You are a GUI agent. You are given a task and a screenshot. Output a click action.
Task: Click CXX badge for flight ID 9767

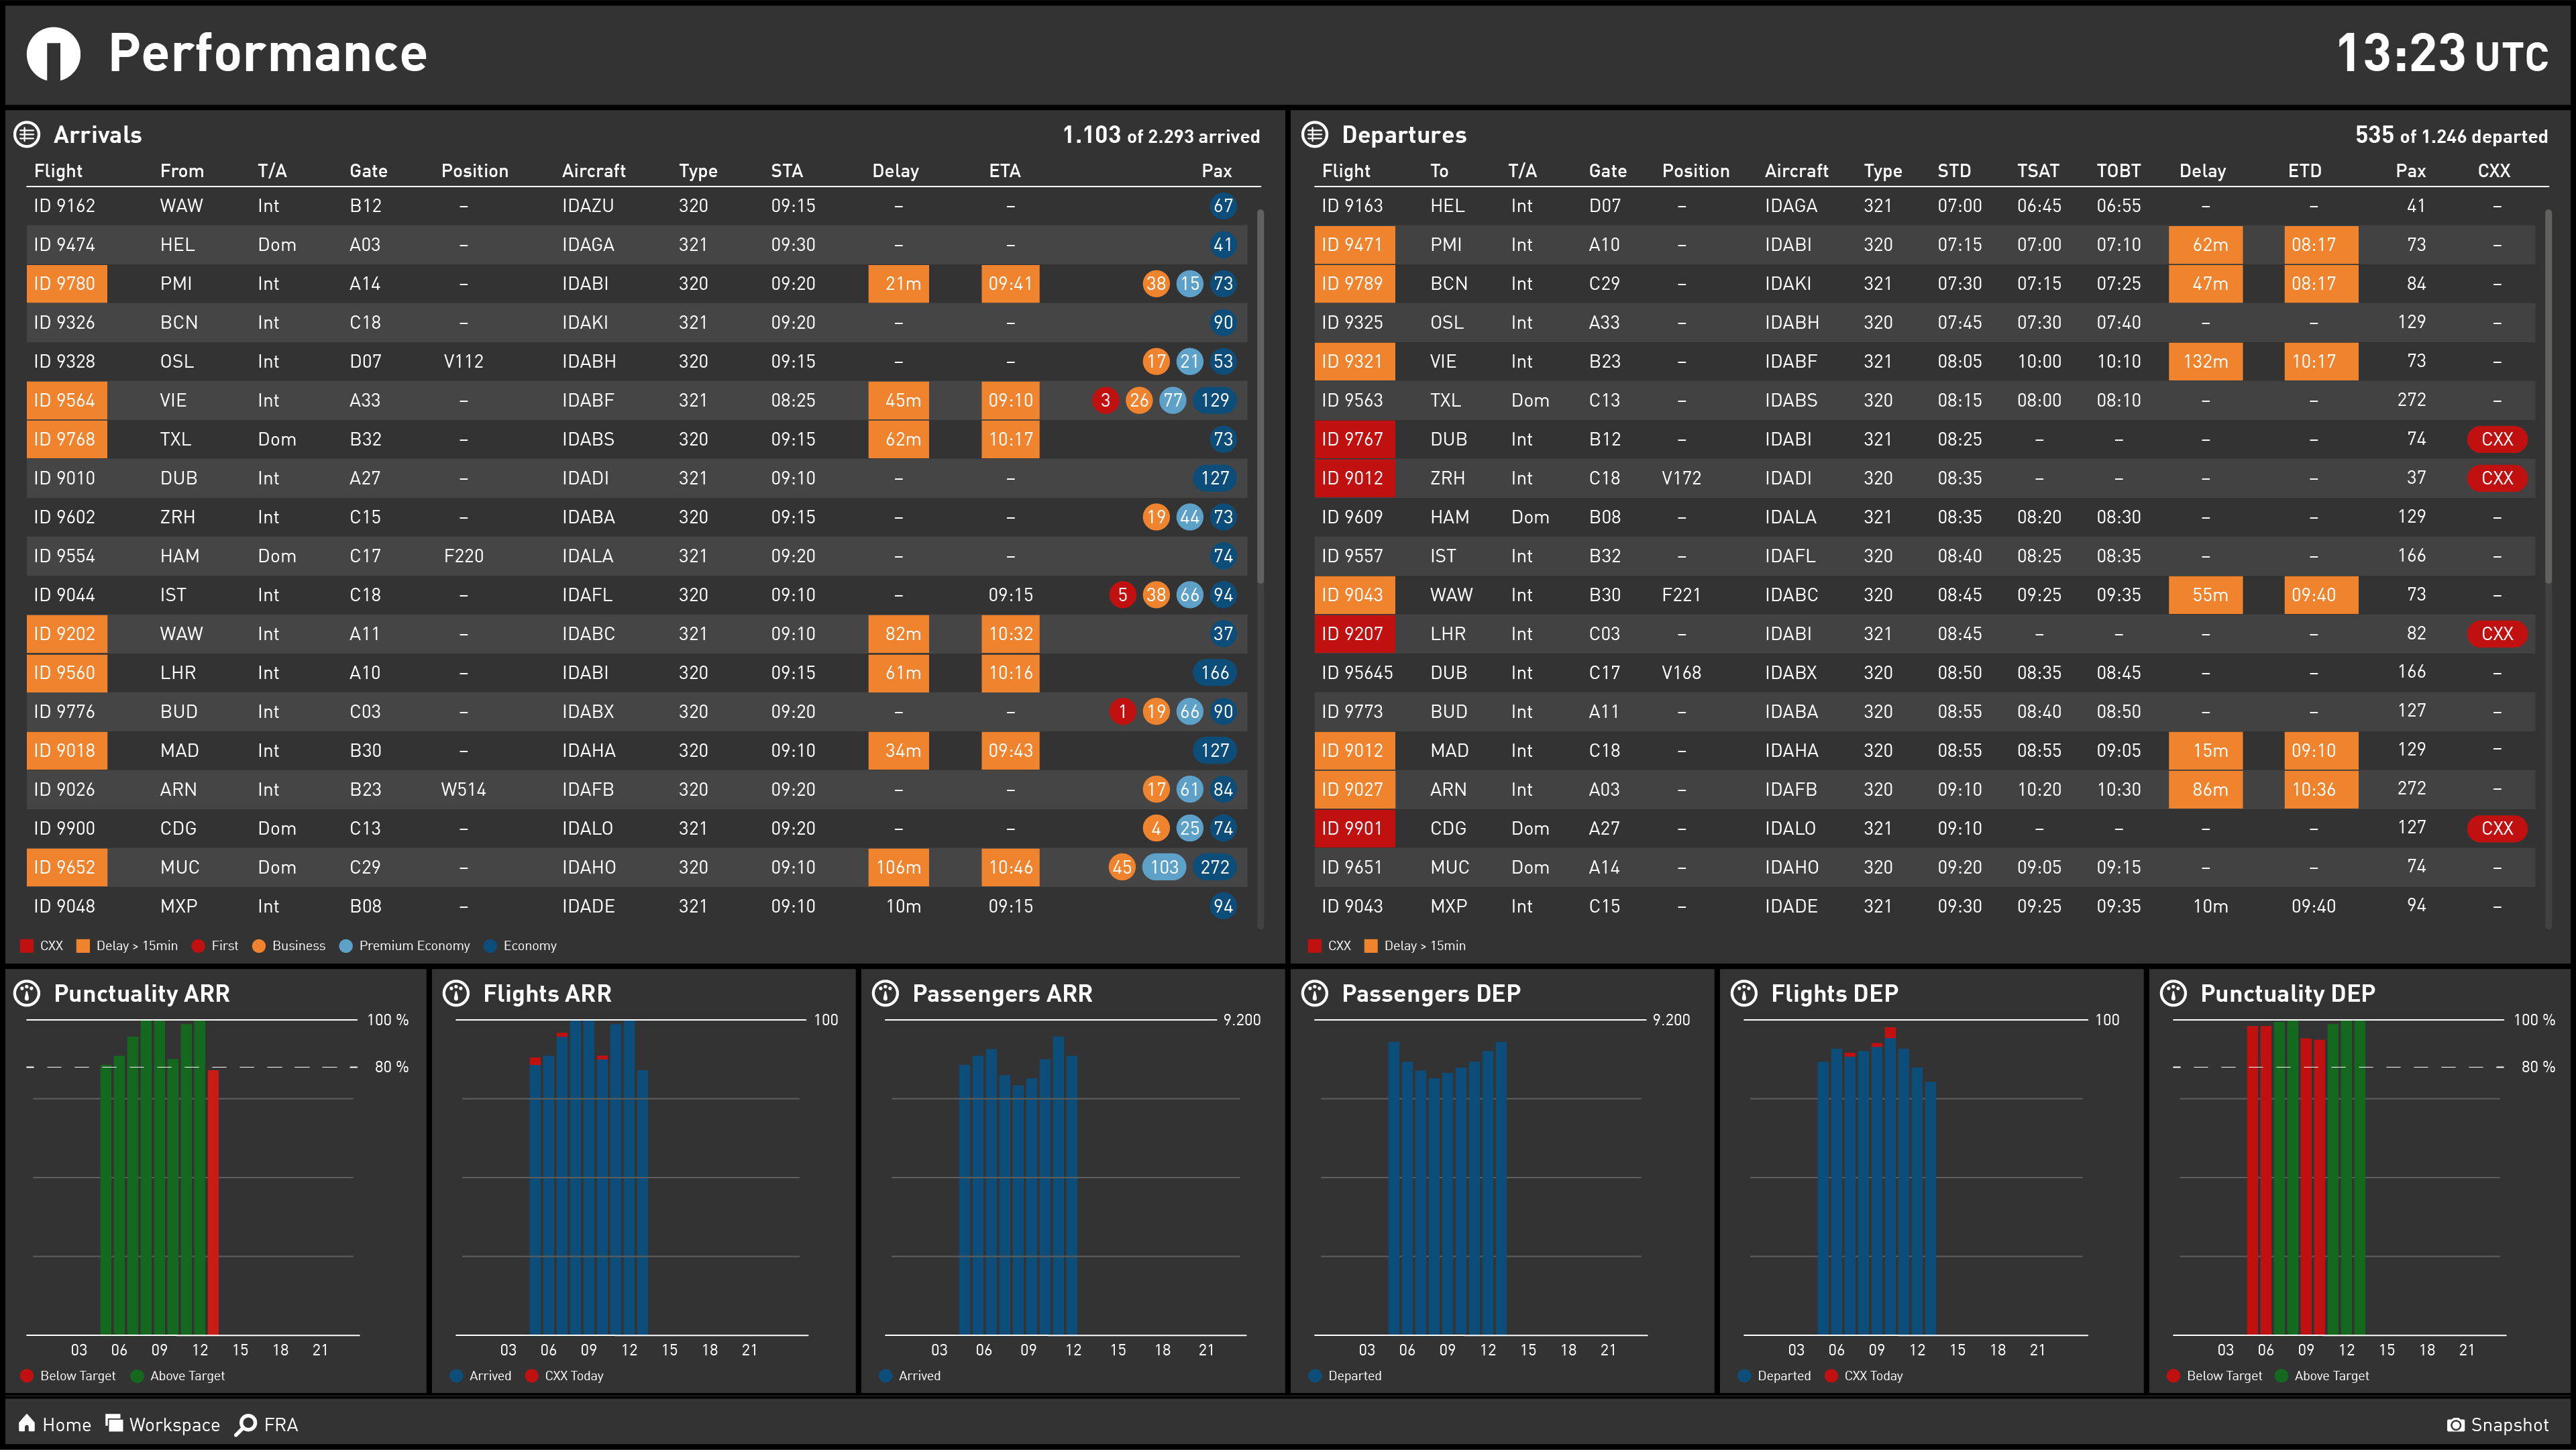pos(2497,439)
